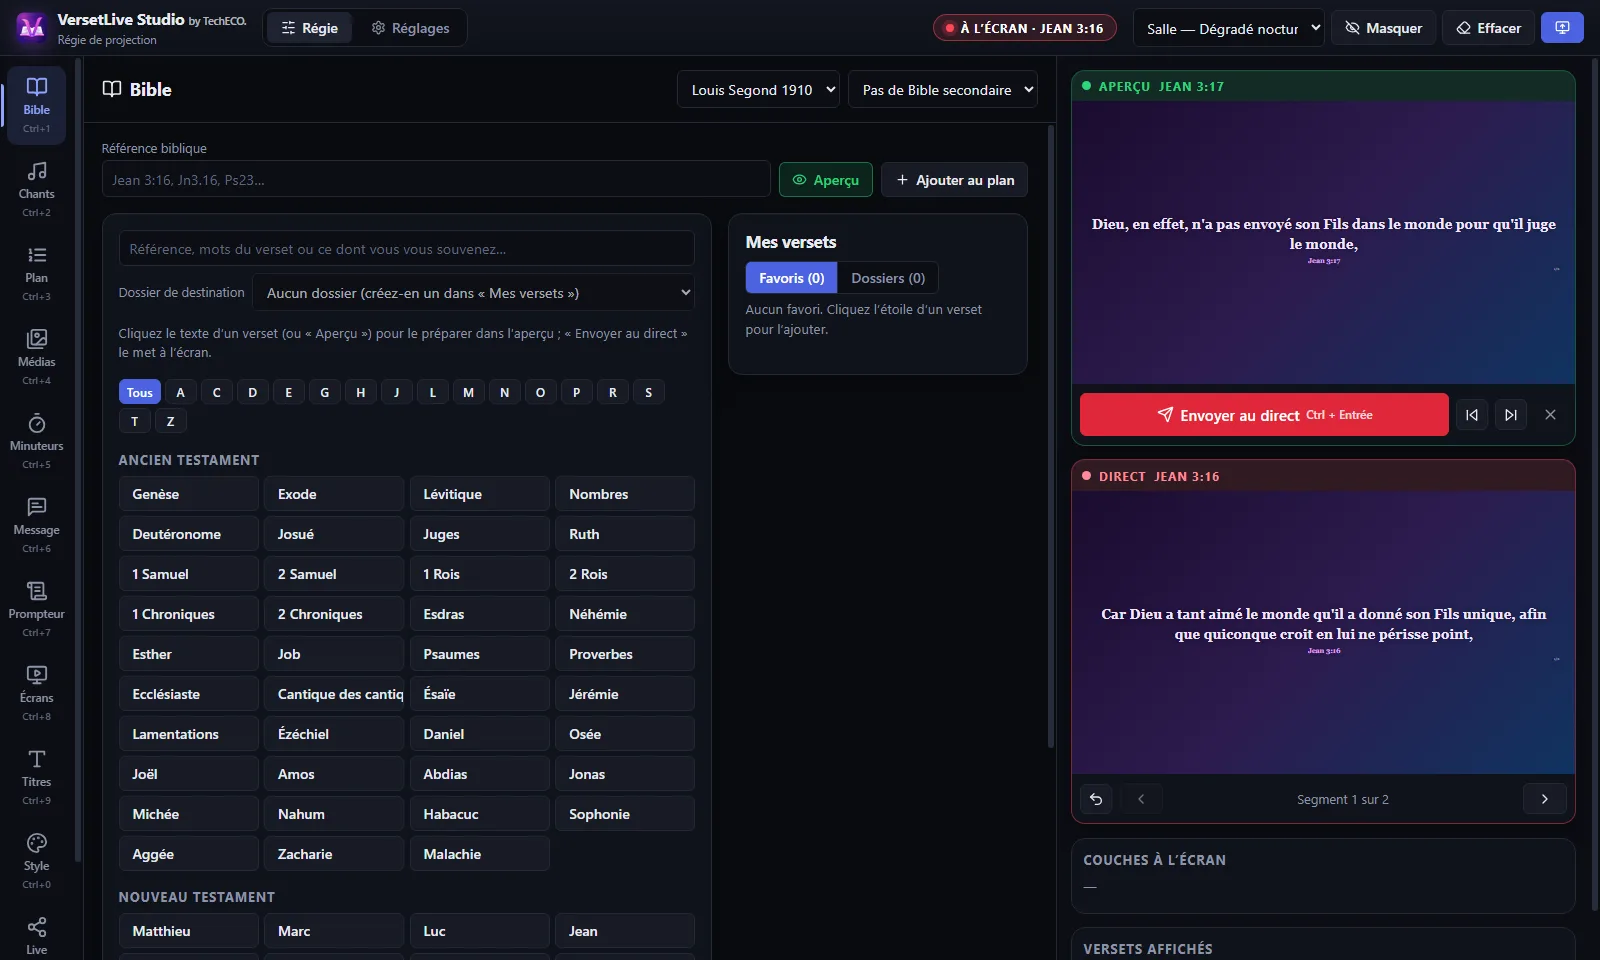This screenshot has height=960, width=1600.
Task: Click Envoyer au direct button
Action: click(1264, 415)
